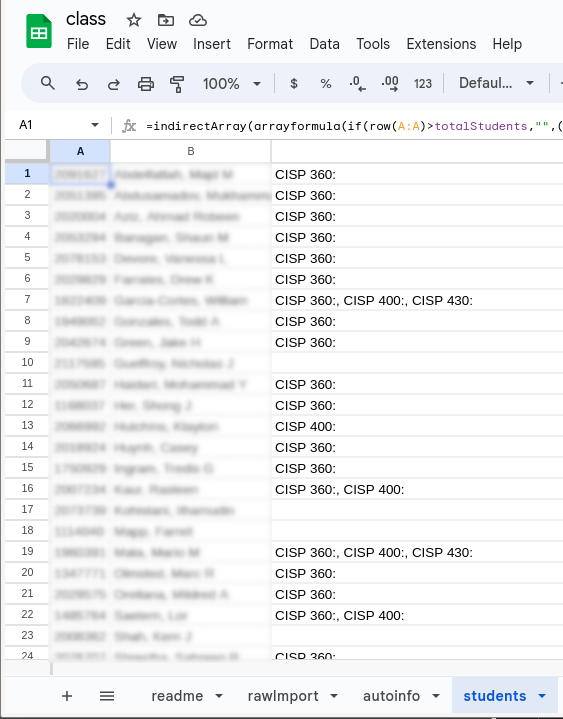Screen dimensions: 563x719
Task: Click the select-all corner box
Action: pos(26,151)
